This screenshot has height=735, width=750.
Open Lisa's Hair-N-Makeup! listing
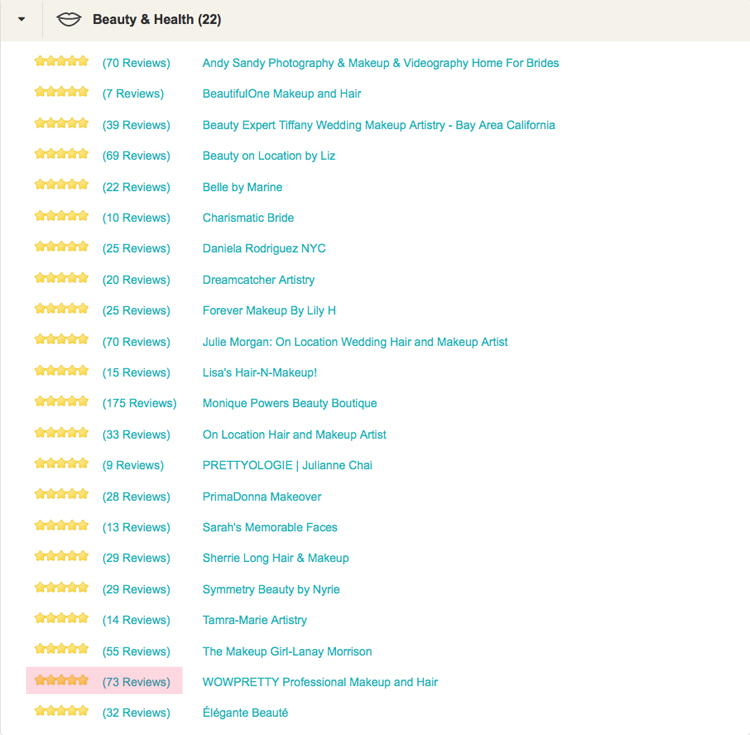click(x=259, y=372)
